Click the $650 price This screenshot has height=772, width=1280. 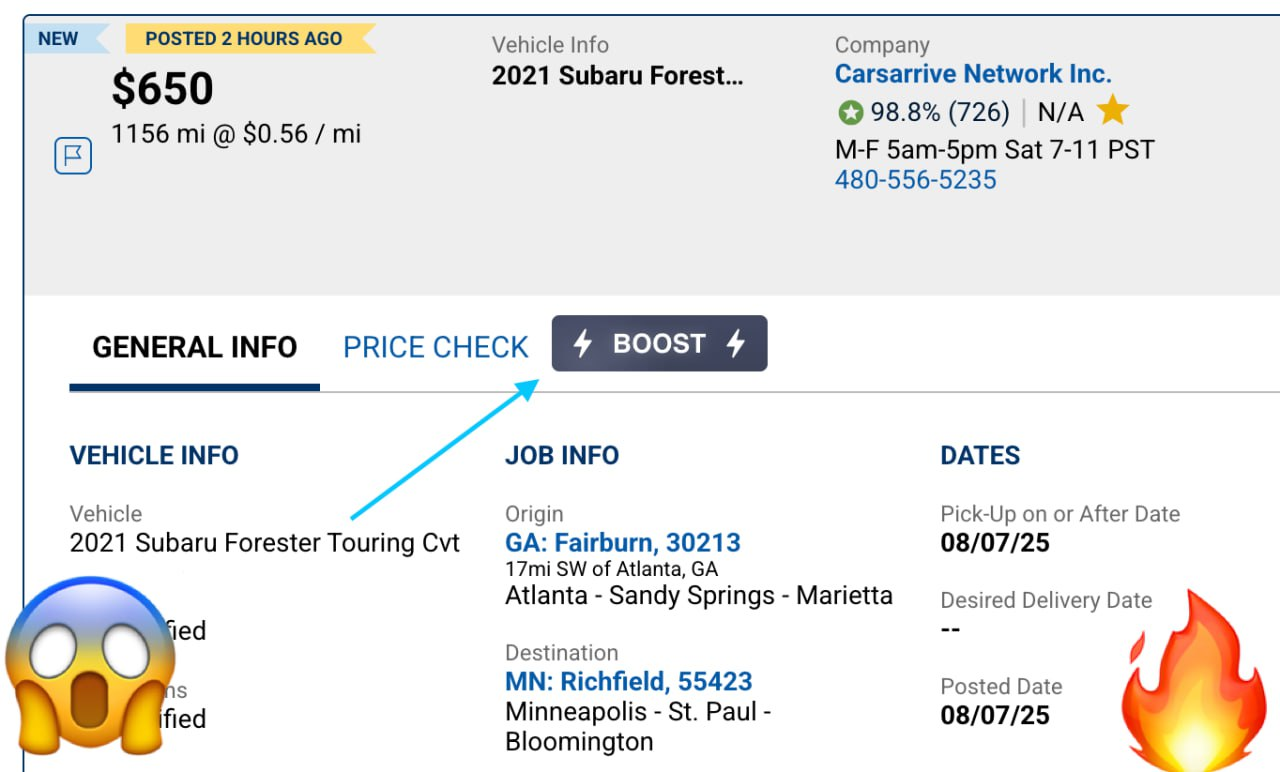point(162,89)
